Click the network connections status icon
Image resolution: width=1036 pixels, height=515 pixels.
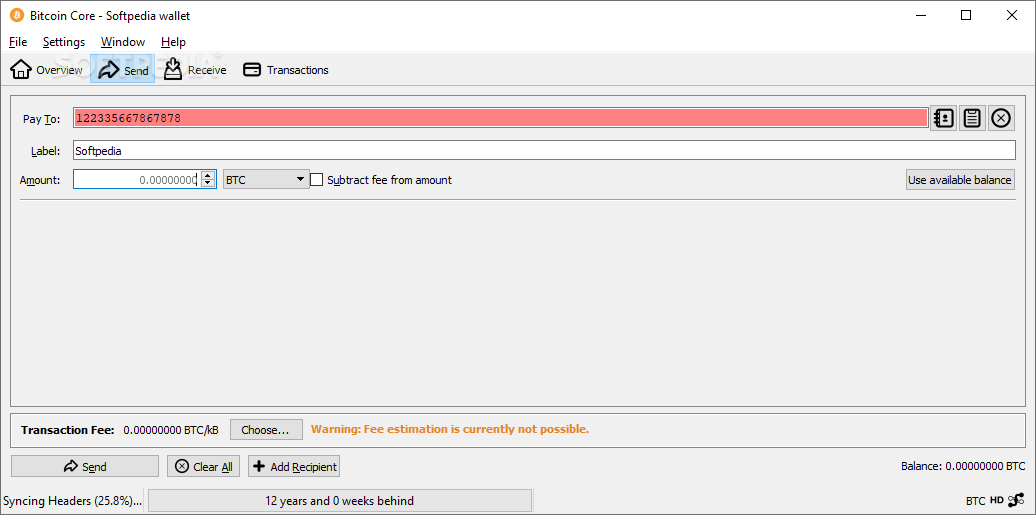1017,500
